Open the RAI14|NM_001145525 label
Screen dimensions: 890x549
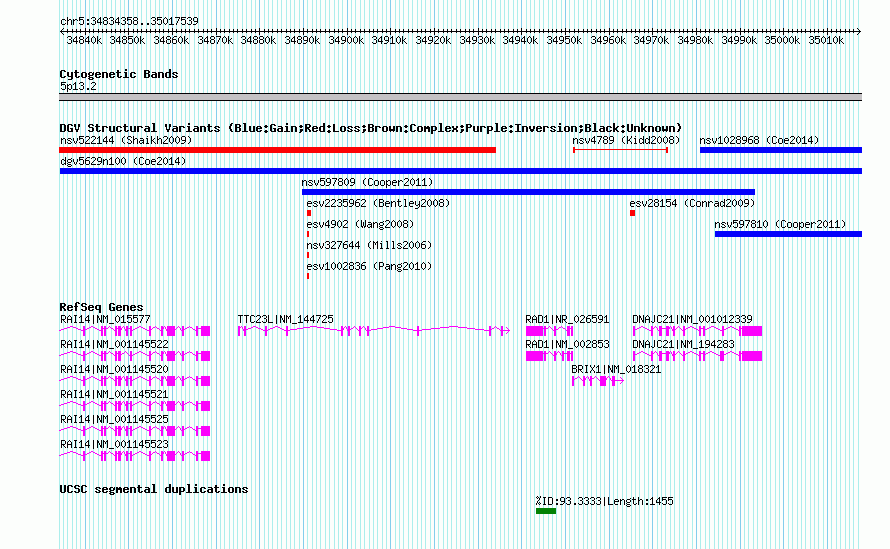pyautogui.click(x=114, y=420)
